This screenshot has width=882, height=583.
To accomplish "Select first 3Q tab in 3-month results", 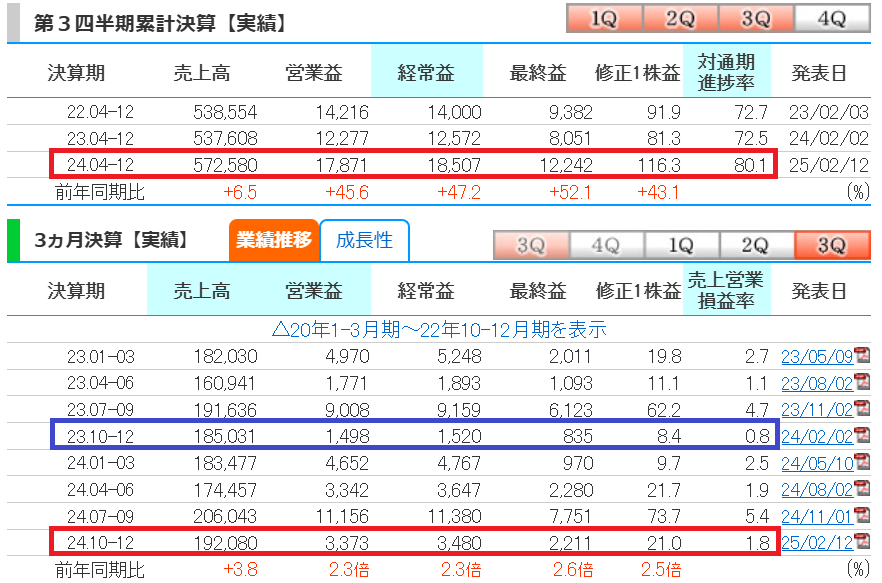I will click(x=531, y=245).
